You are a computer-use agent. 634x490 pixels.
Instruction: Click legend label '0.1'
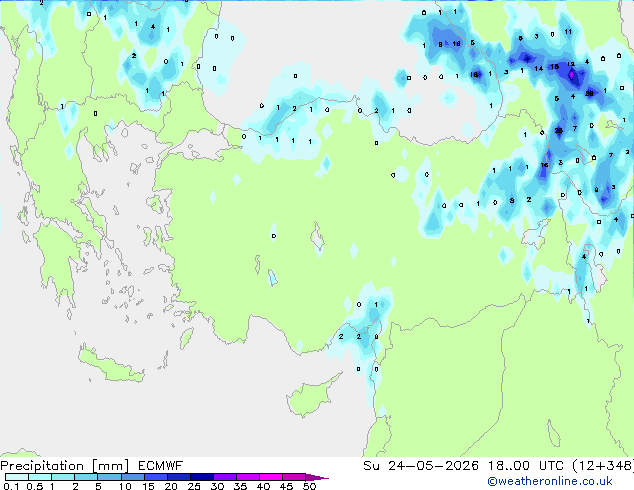click(11, 486)
